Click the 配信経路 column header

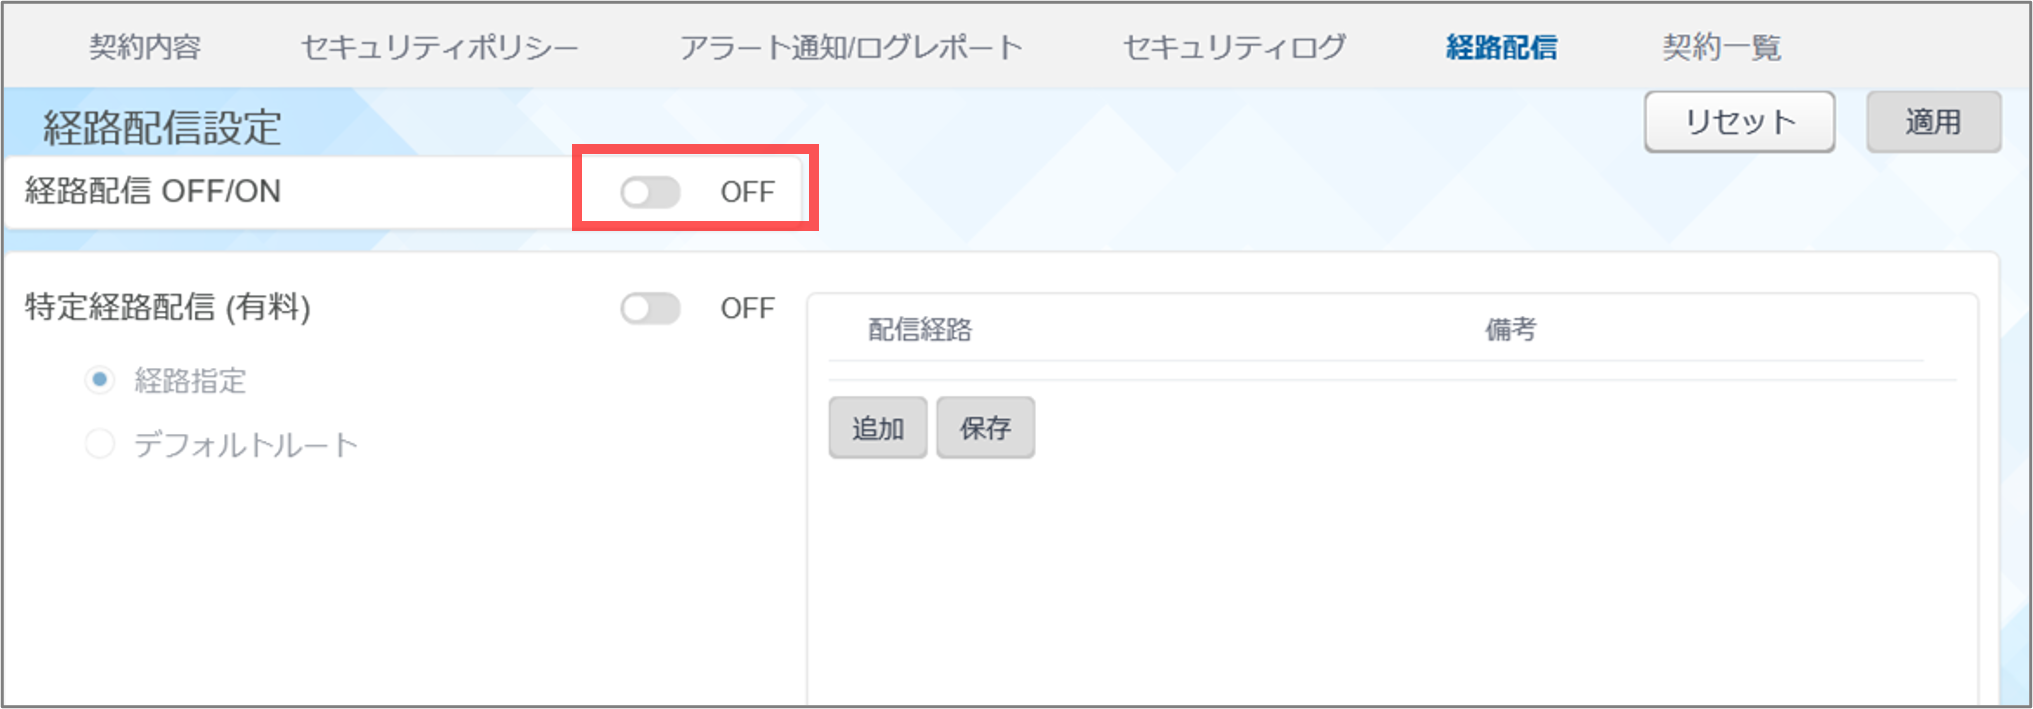[920, 330]
